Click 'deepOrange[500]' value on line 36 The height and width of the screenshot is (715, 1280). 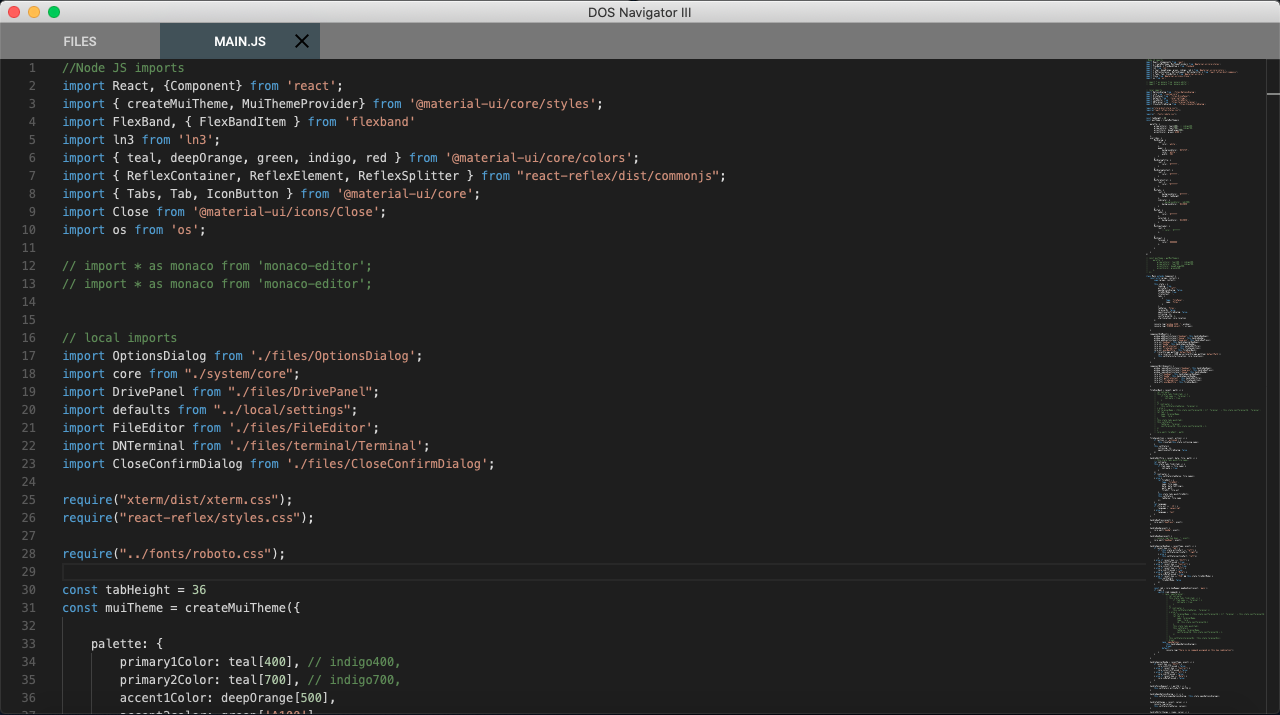275,698
